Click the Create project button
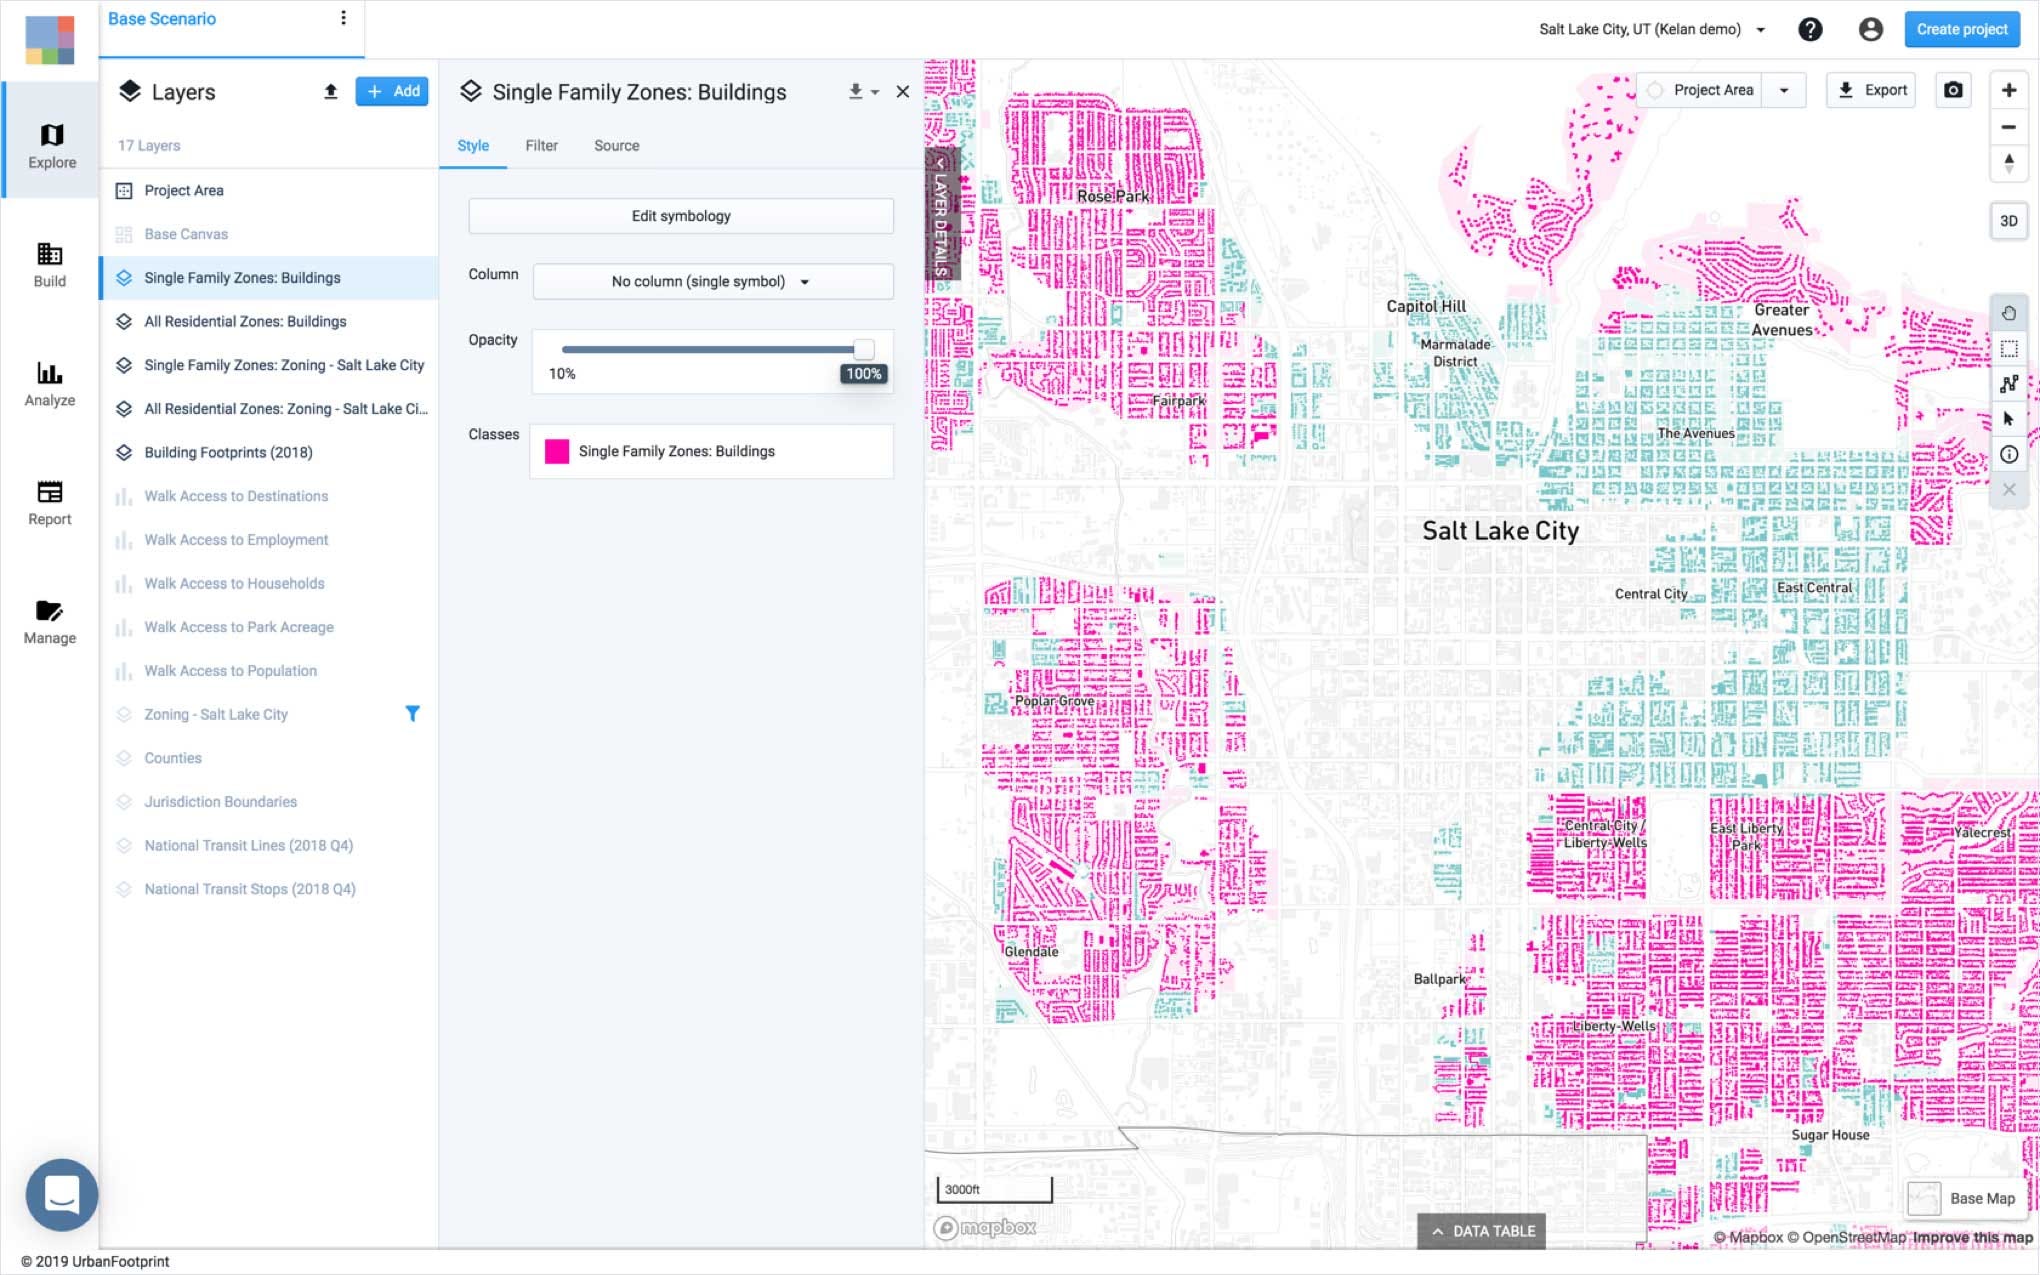 point(1961,29)
